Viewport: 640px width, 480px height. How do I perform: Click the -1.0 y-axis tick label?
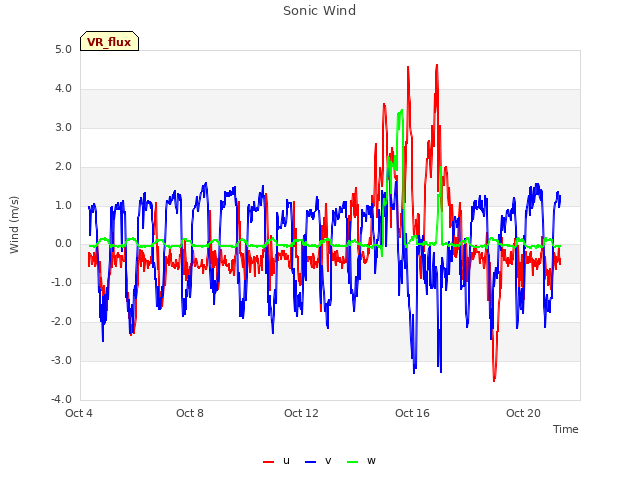tap(61, 283)
